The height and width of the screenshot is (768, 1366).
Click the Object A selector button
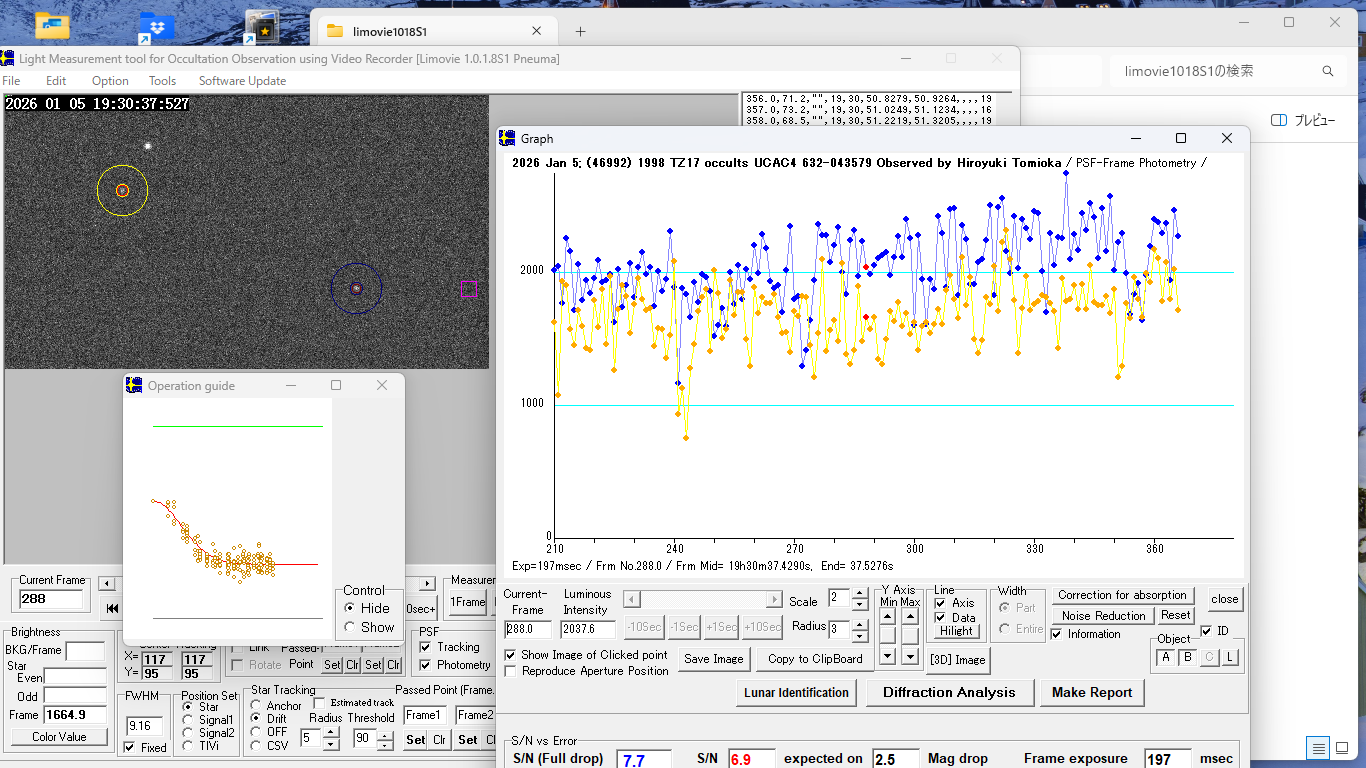(1165, 657)
